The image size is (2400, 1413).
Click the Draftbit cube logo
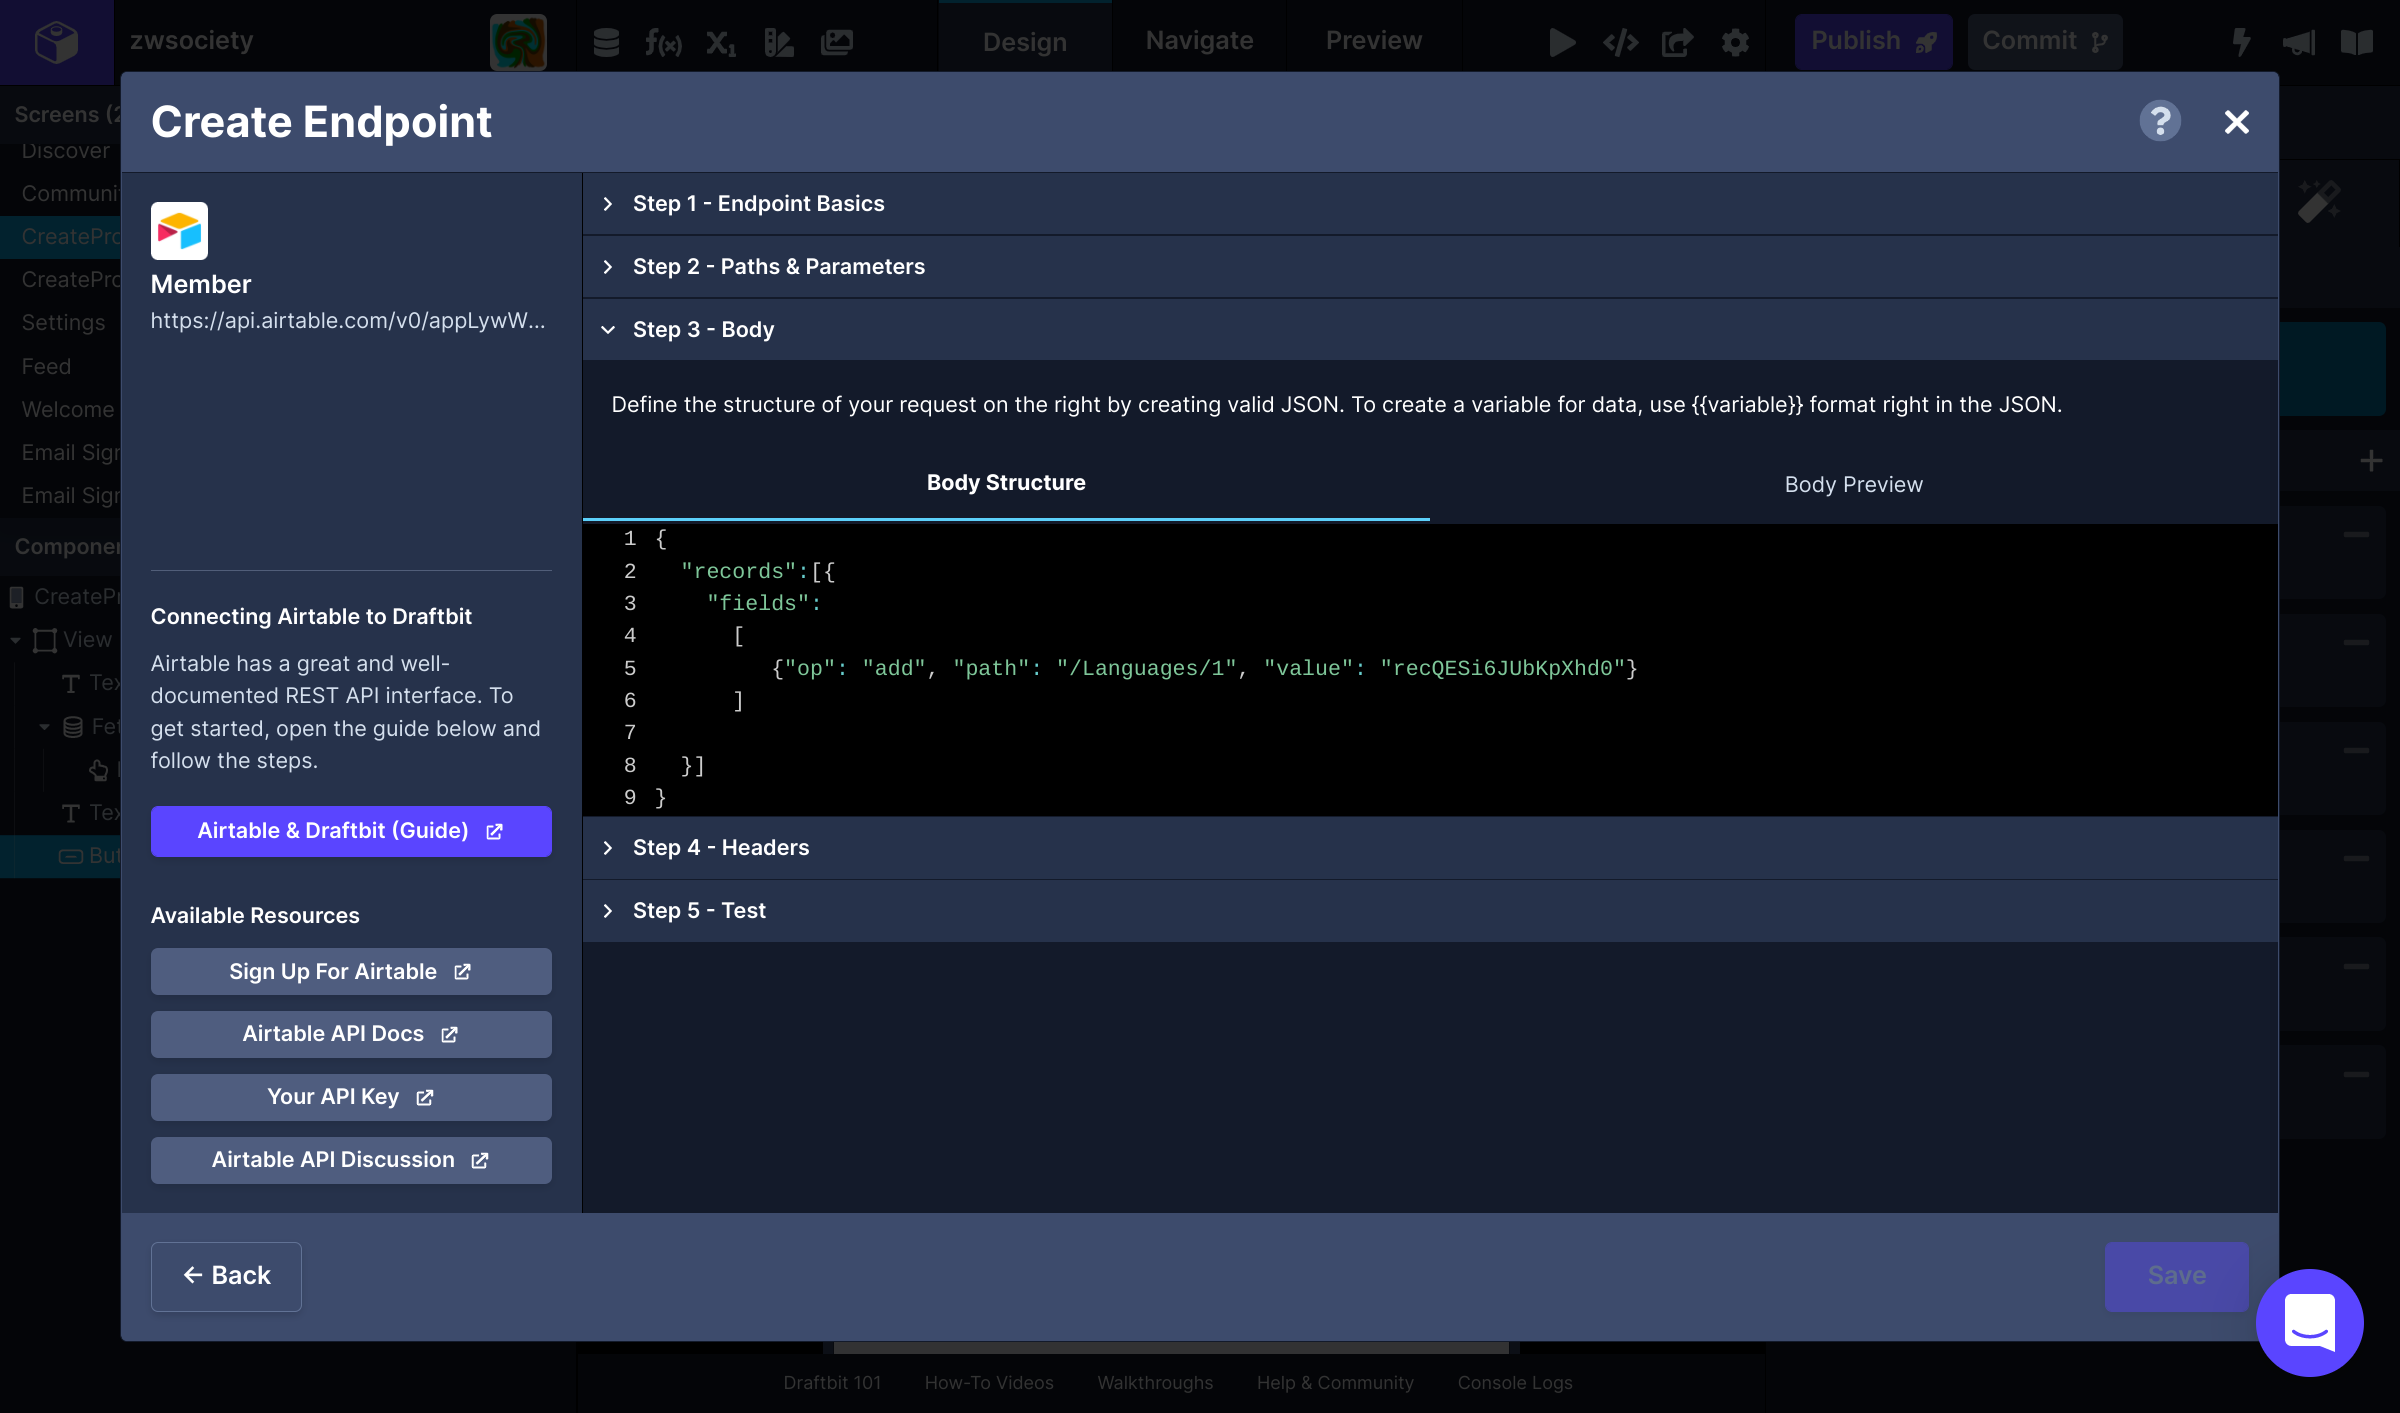[56, 41]
